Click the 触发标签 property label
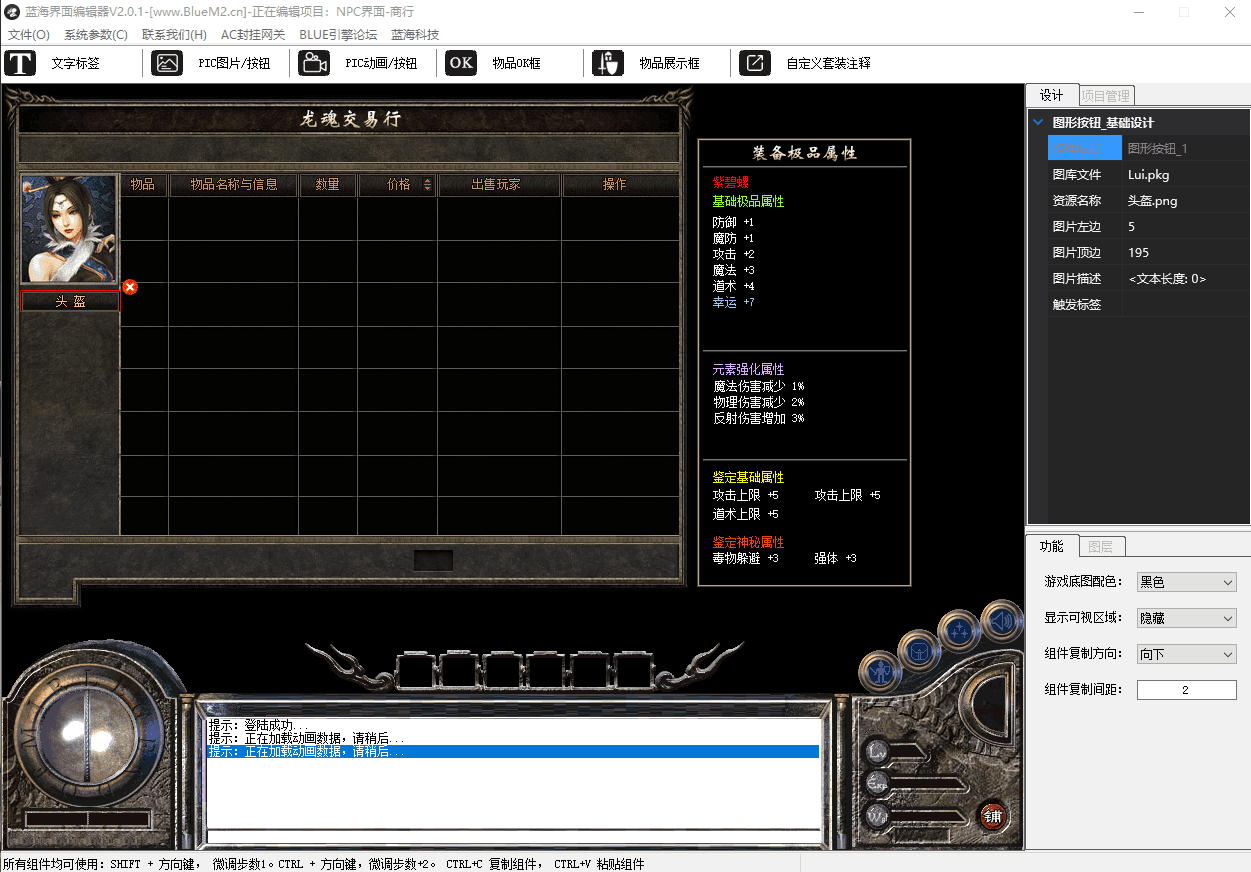This screenshot has width=1251, height=872. [1077, 304]
